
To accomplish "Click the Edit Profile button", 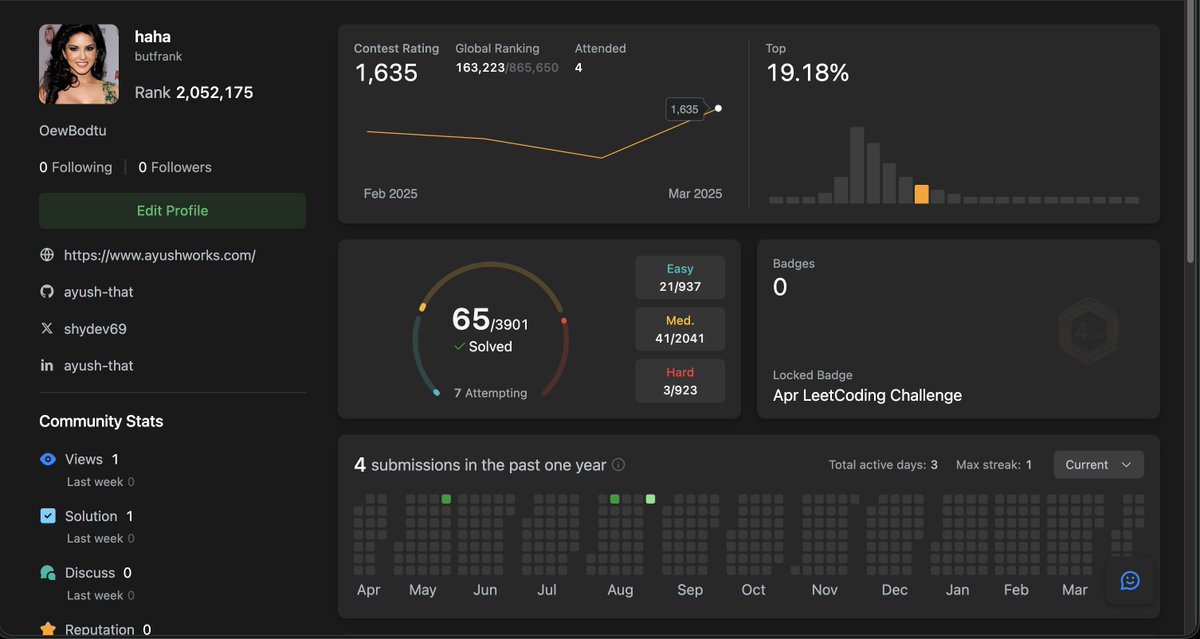I will (x=172, y=211).
